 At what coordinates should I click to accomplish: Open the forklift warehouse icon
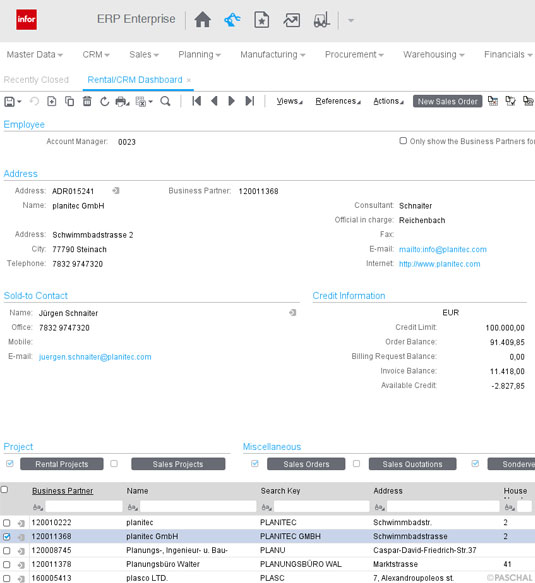pos(322,20)
